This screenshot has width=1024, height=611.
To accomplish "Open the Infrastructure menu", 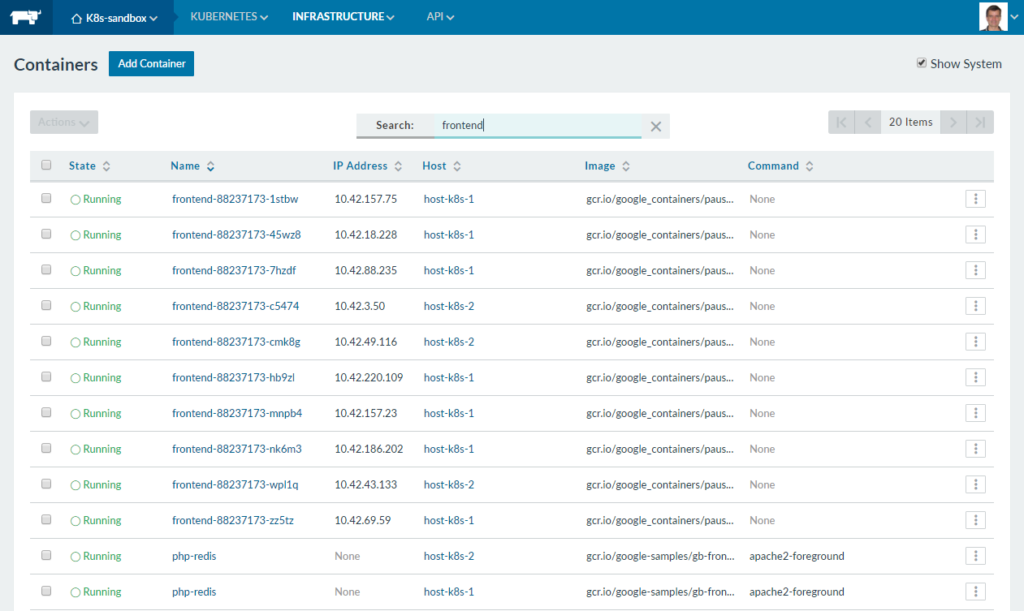I will coord(343,17).
